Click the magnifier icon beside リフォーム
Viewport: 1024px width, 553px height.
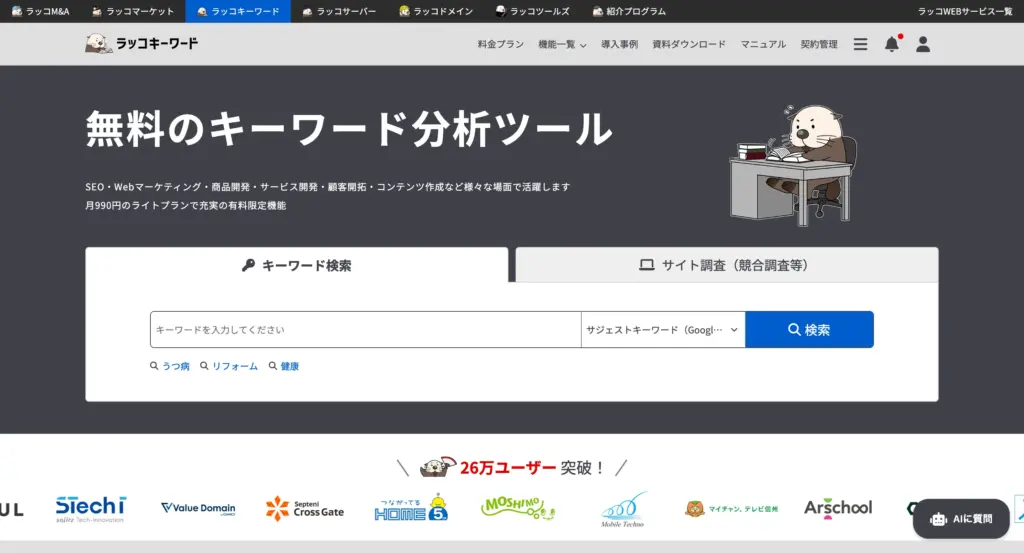204,366
